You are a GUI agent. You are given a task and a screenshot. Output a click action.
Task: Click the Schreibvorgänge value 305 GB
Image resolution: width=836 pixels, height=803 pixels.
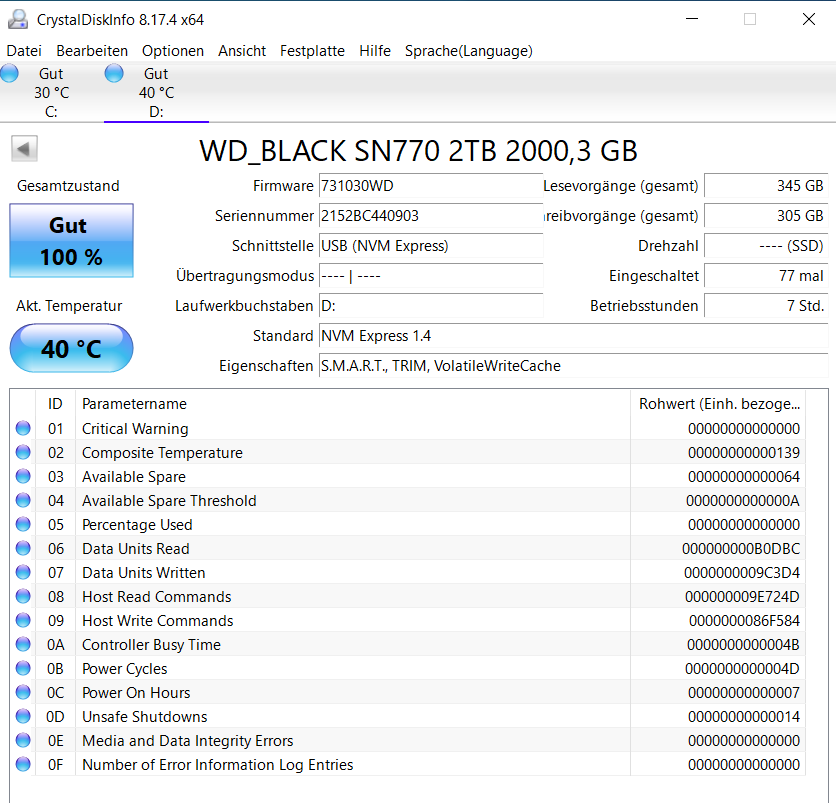click(x=766, y=216)
